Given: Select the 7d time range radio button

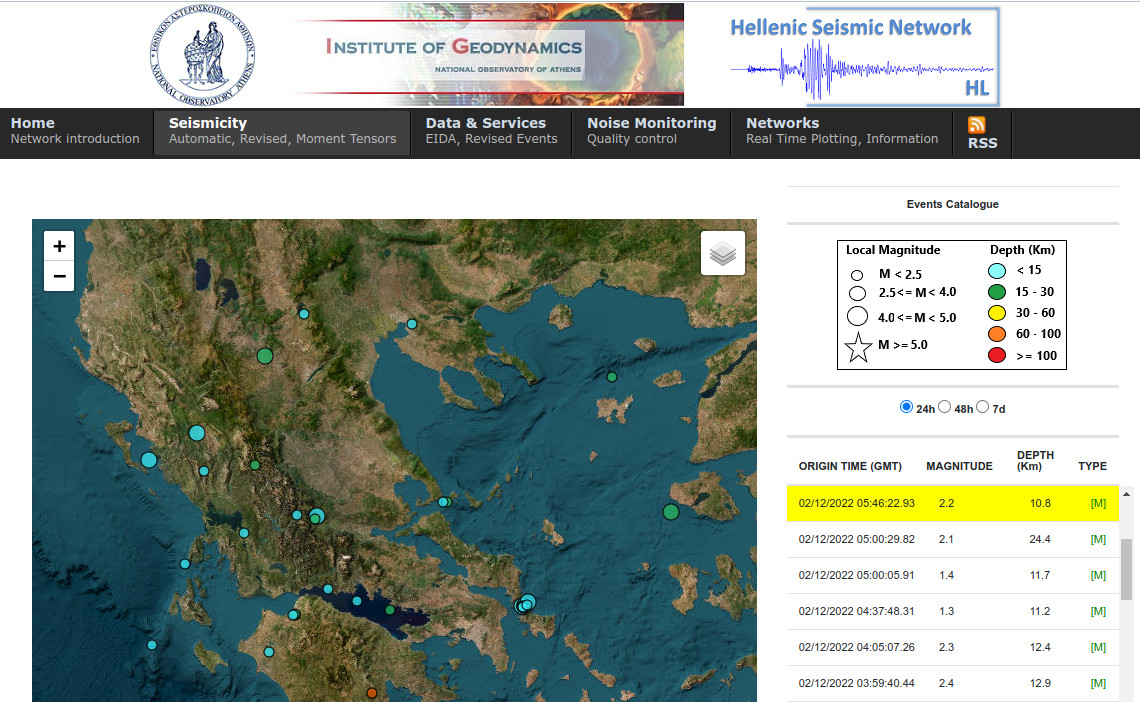Looking at the screenshot, I should [x=983, y=407].
